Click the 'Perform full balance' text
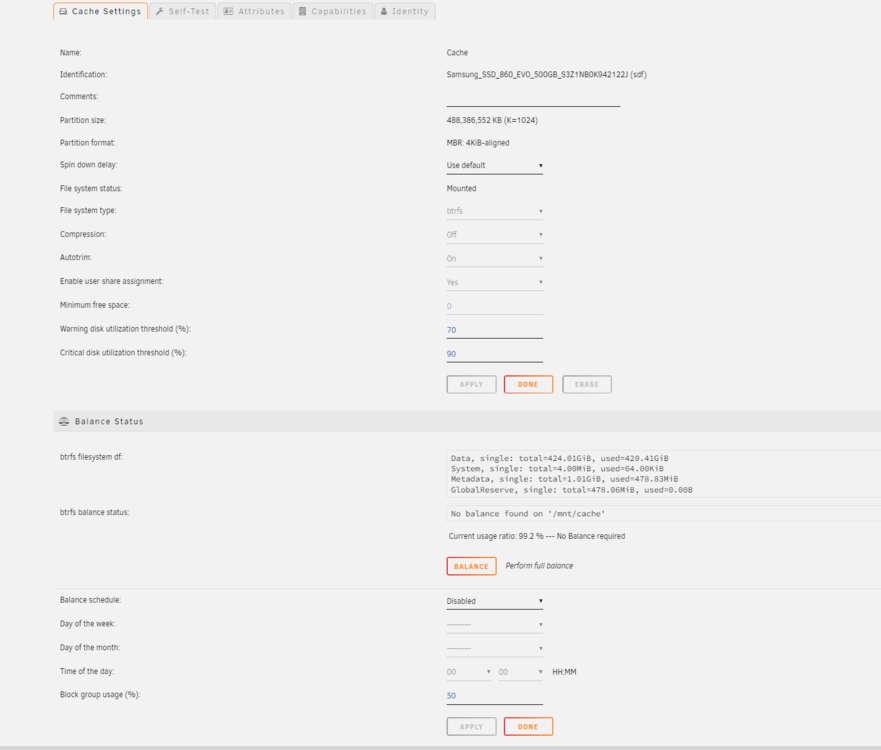The width and height of the screenshot is (881, 750). coord(539,566)
